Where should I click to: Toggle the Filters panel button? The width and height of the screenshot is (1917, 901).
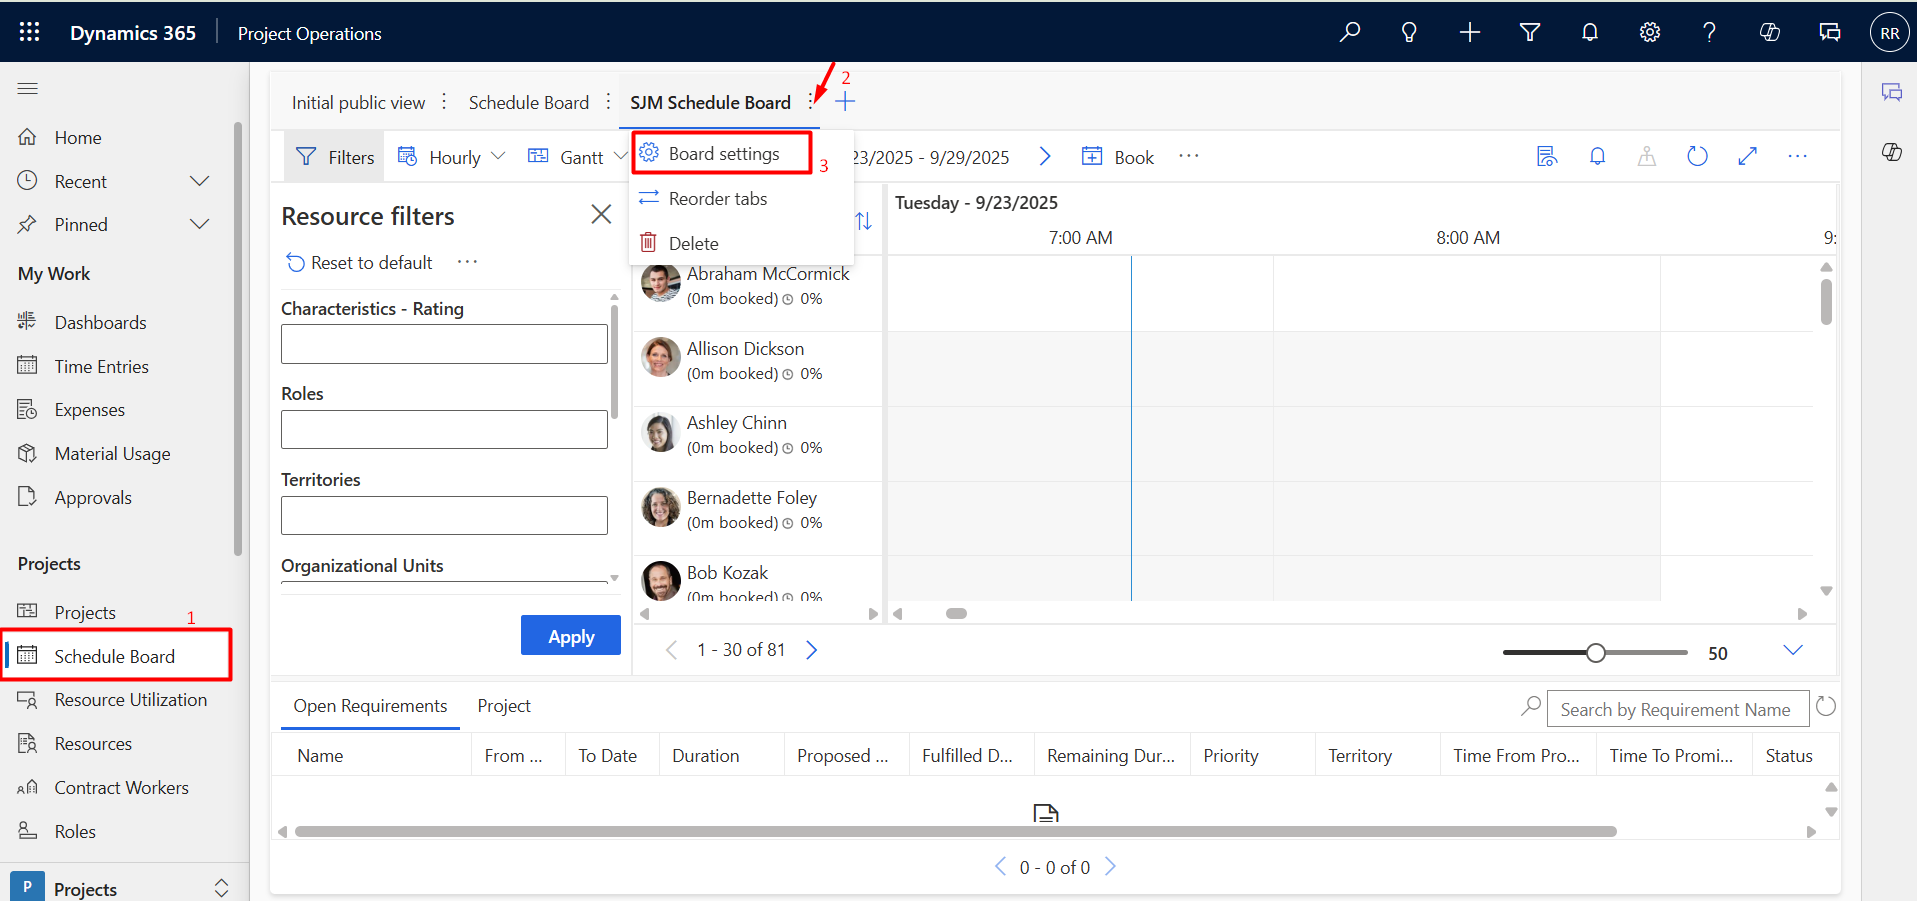point(335,157)
